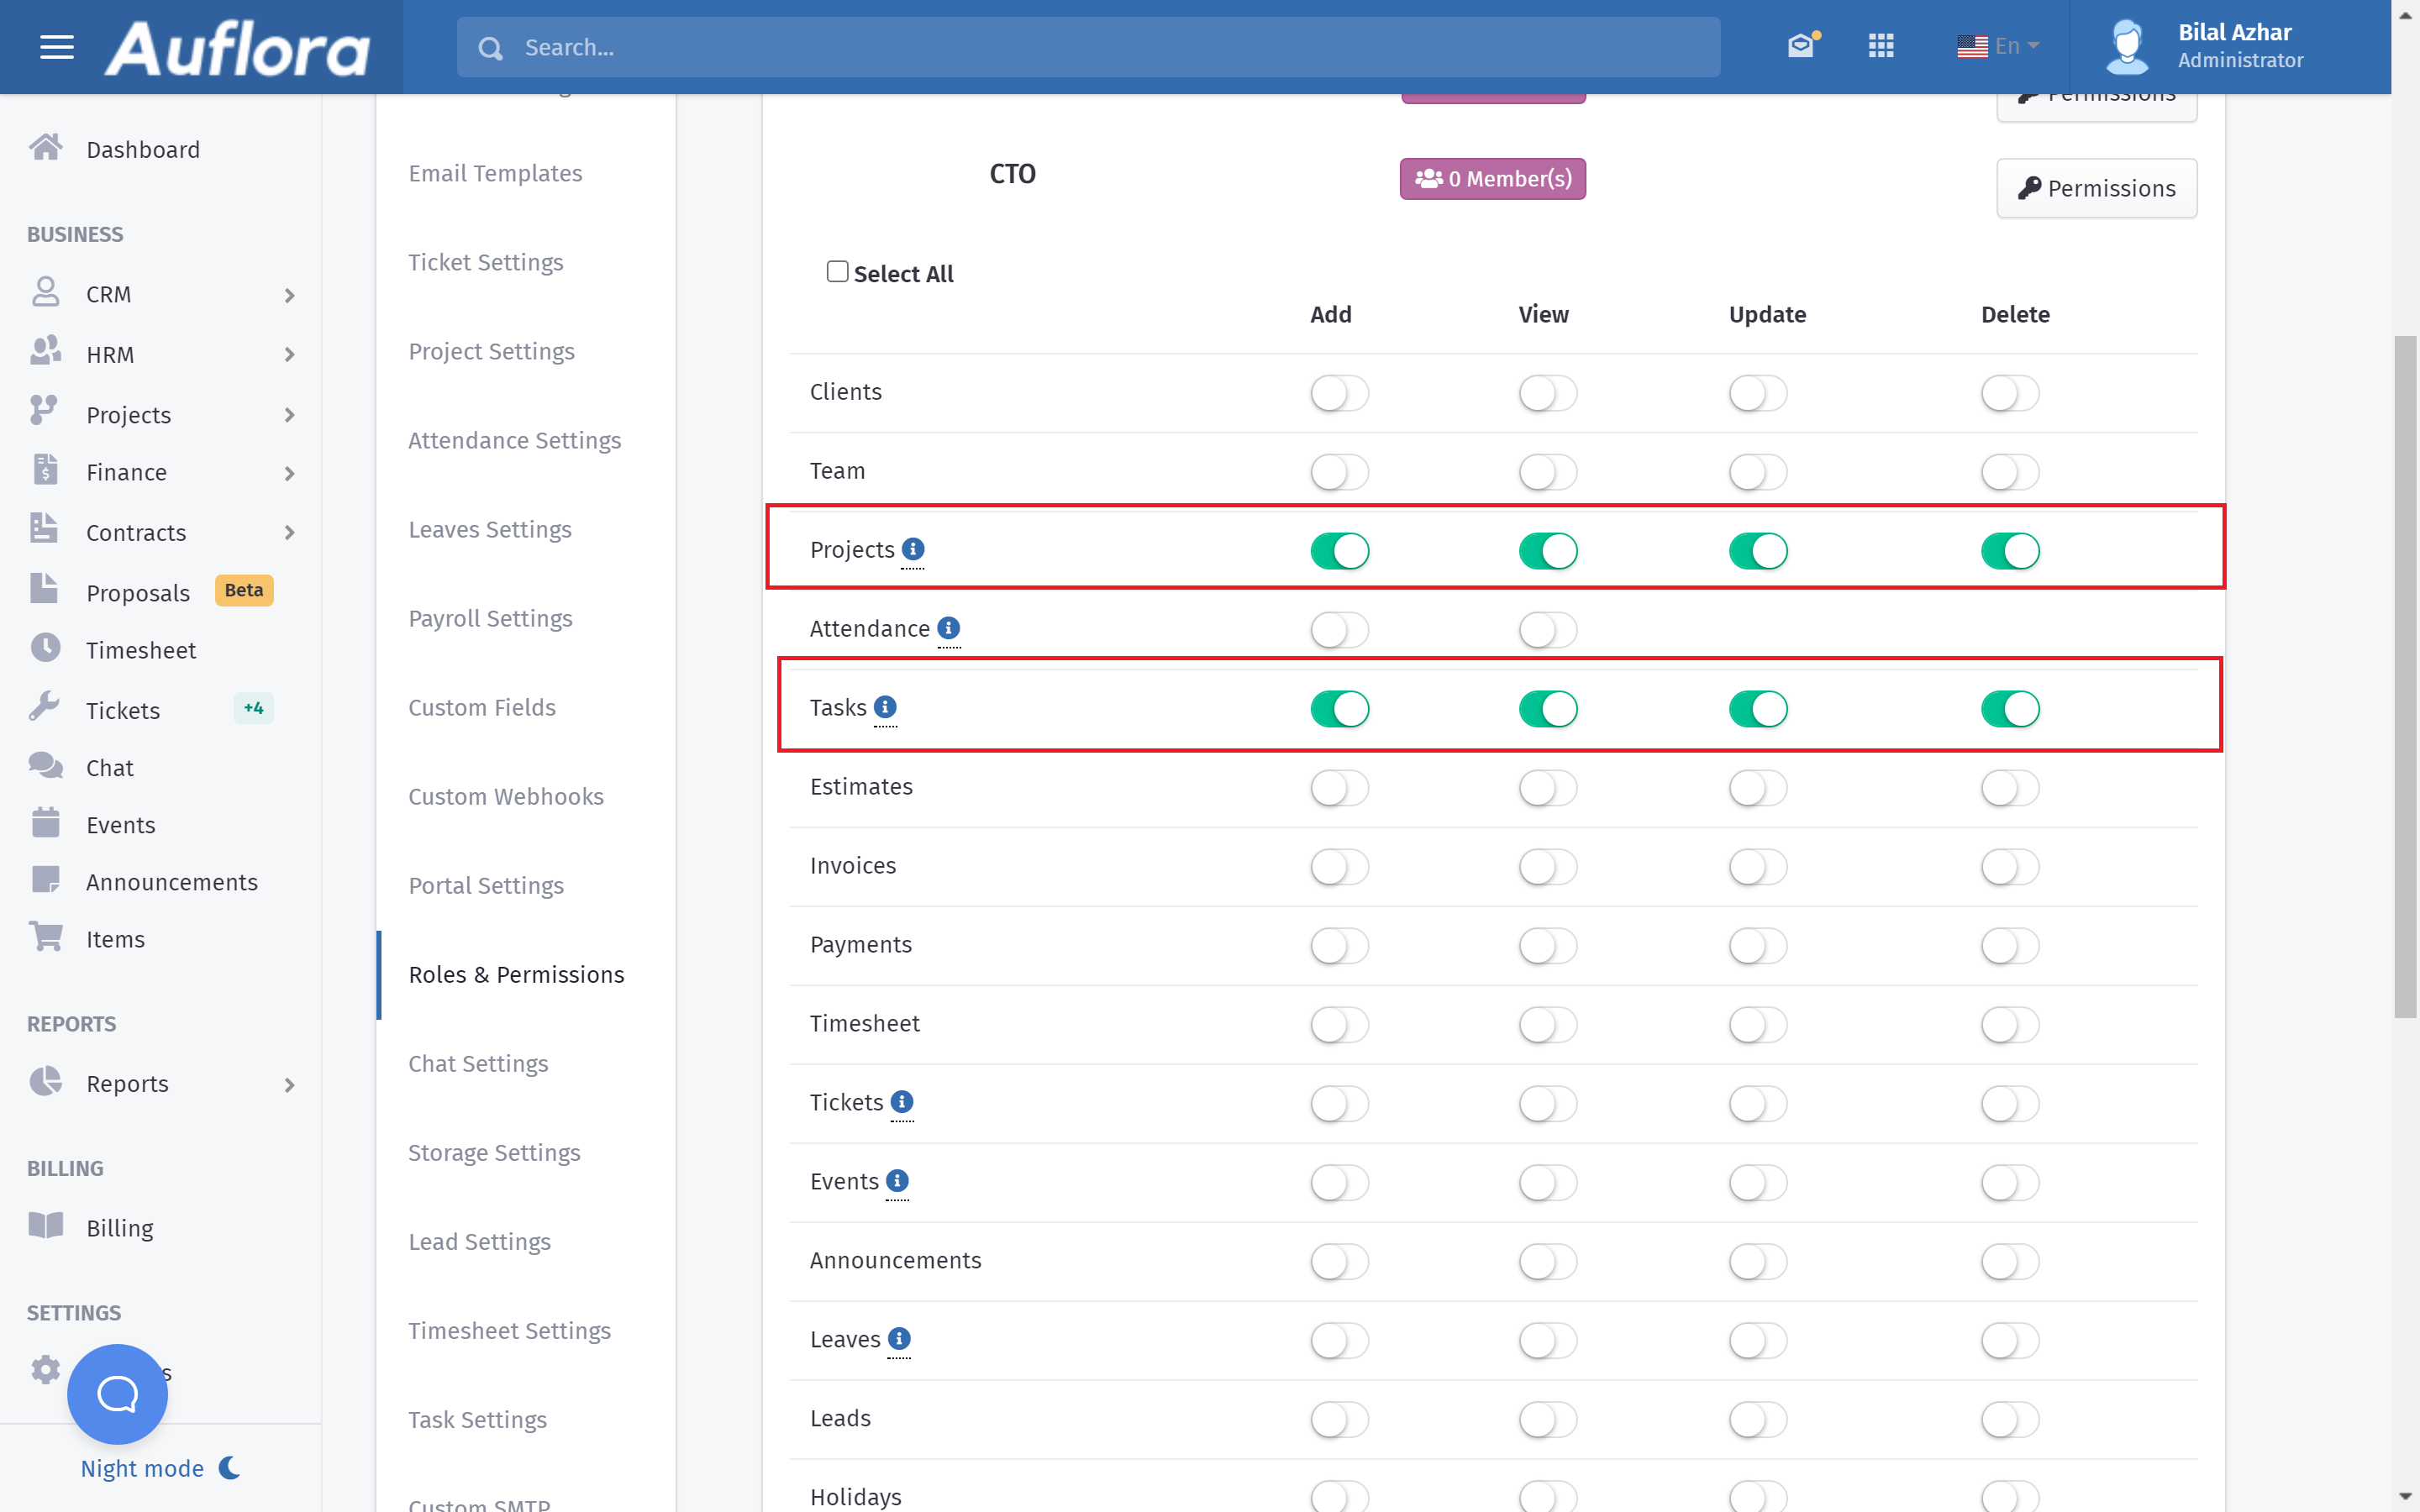Open the support chat bubble

coord(116,1393)
